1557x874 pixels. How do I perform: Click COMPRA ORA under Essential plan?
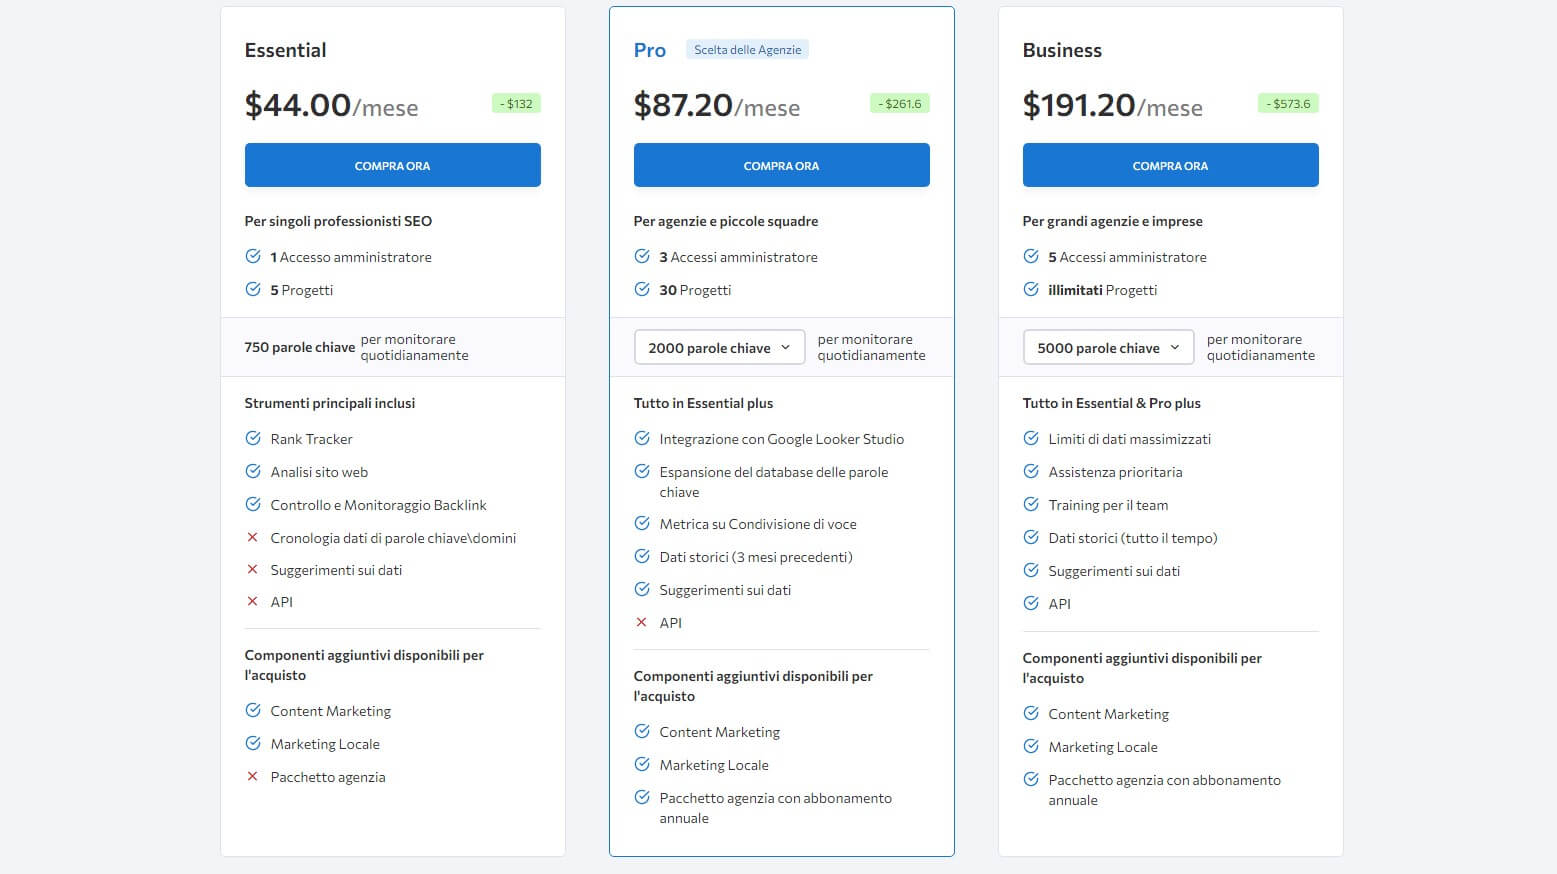[392, 165]
